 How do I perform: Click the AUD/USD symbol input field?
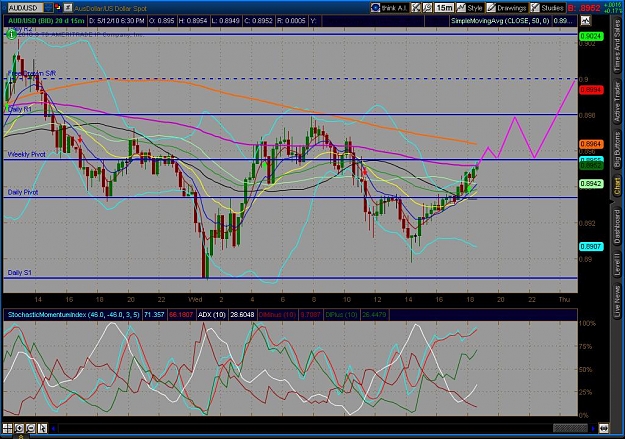25,8
